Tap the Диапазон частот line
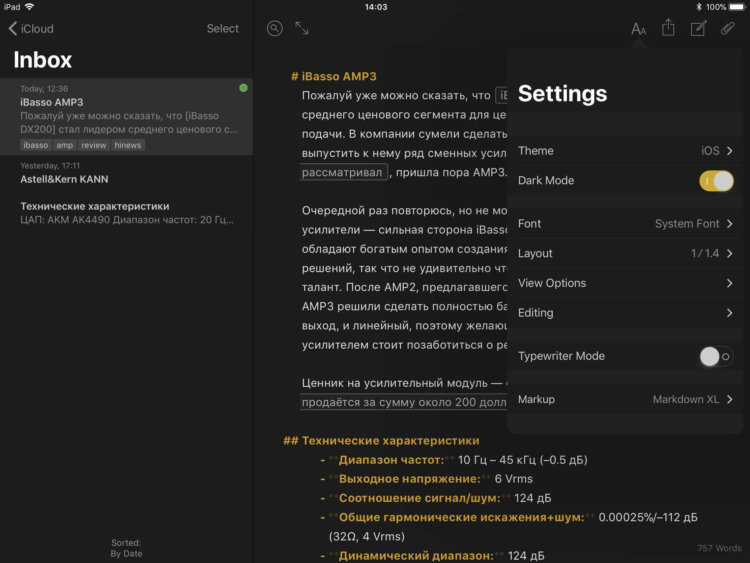This screenshot has width=750, height=563. point(454,460)
